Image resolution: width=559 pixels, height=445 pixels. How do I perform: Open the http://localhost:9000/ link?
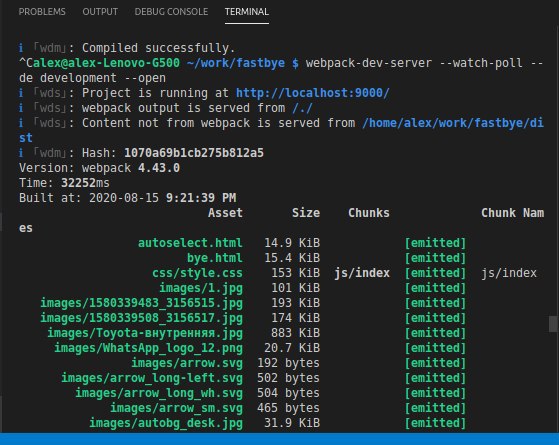pos(313,93)
